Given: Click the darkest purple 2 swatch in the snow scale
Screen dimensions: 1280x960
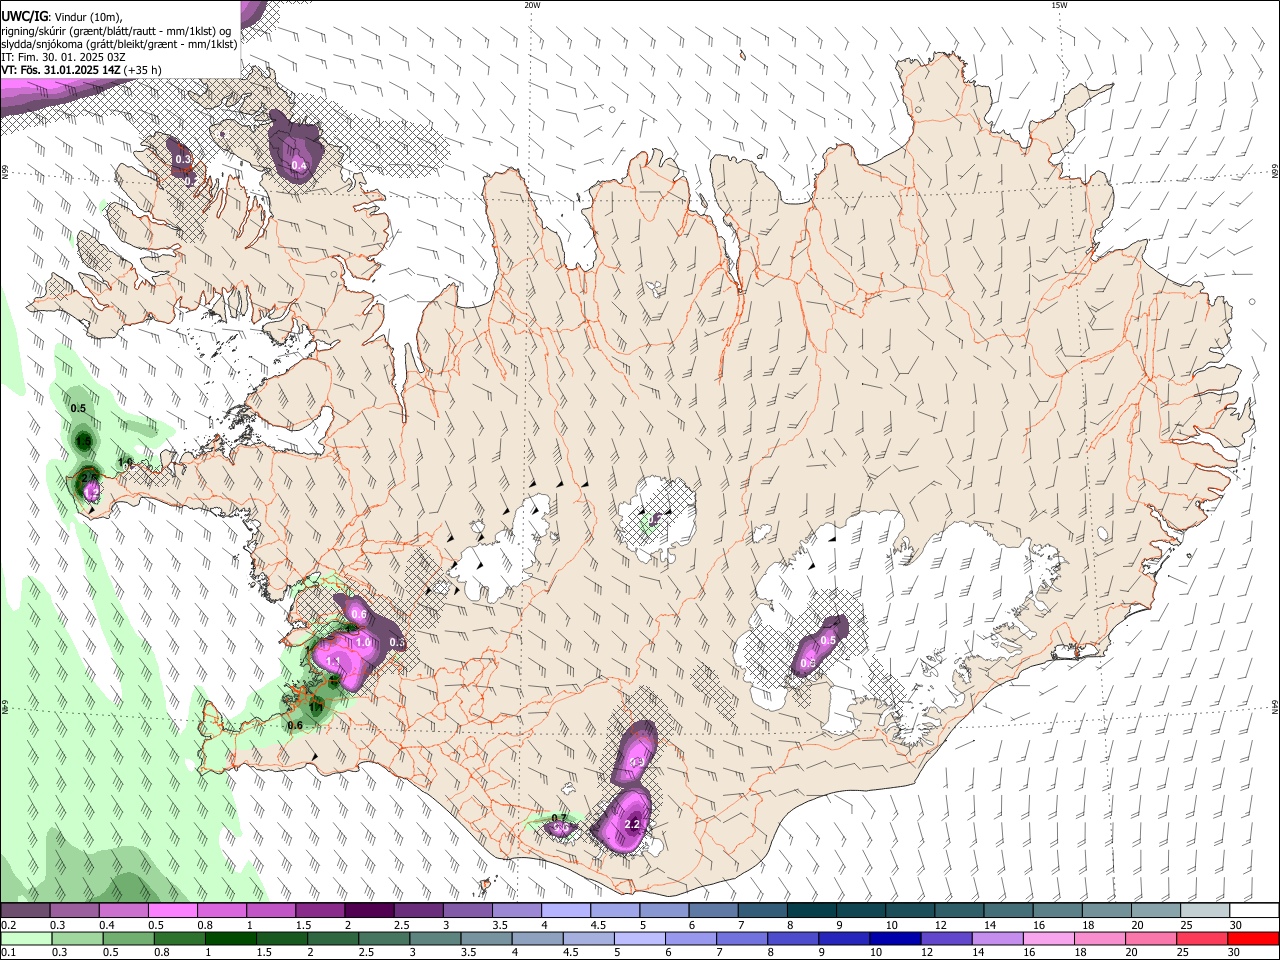Looking at the screenshot, I should 369,910.
